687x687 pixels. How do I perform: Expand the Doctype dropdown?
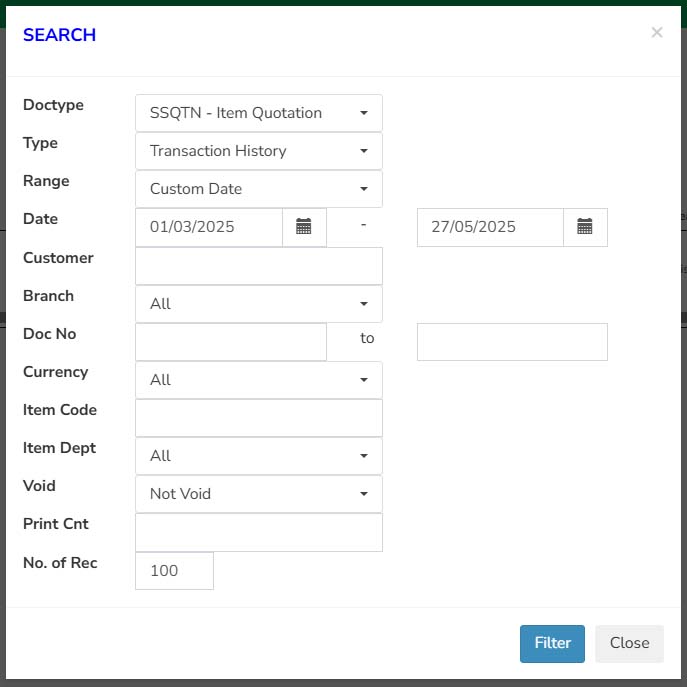259,113
